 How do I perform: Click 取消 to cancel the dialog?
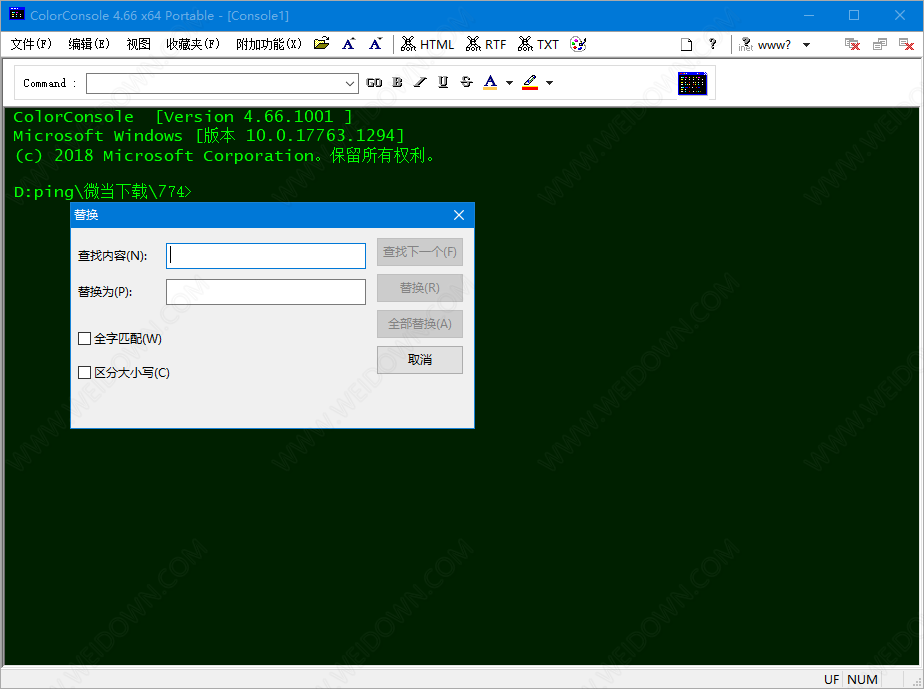420,360
